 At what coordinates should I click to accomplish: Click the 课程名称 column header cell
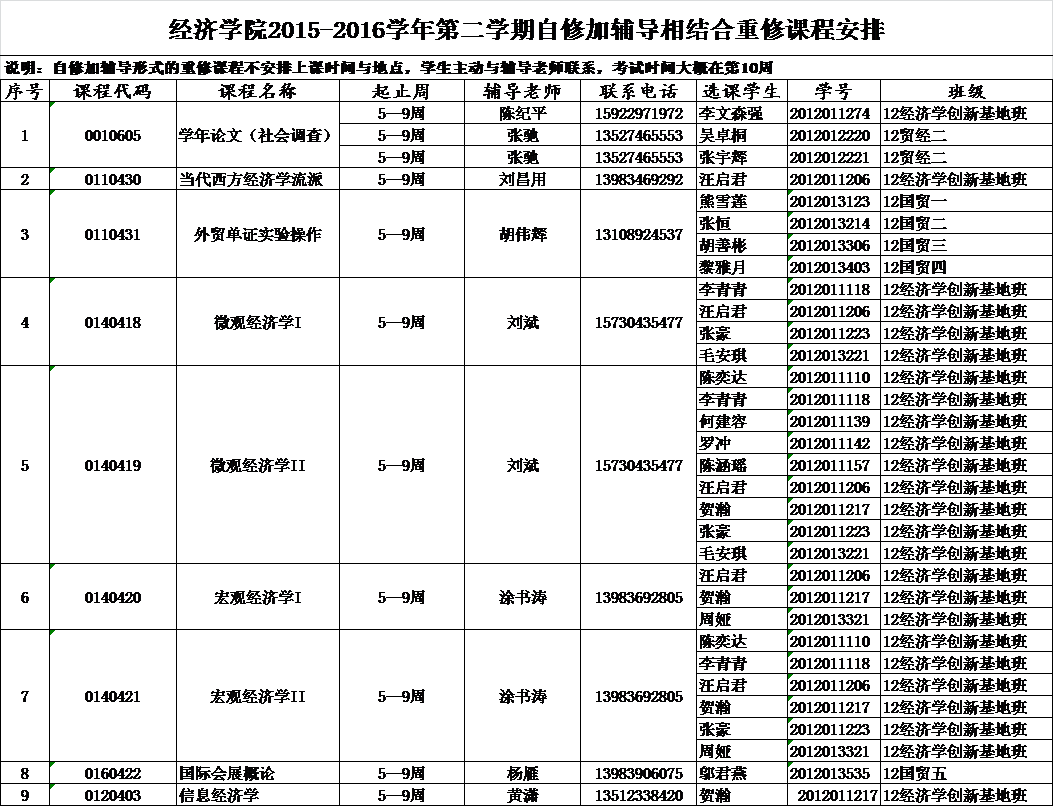tap(257, 92)
